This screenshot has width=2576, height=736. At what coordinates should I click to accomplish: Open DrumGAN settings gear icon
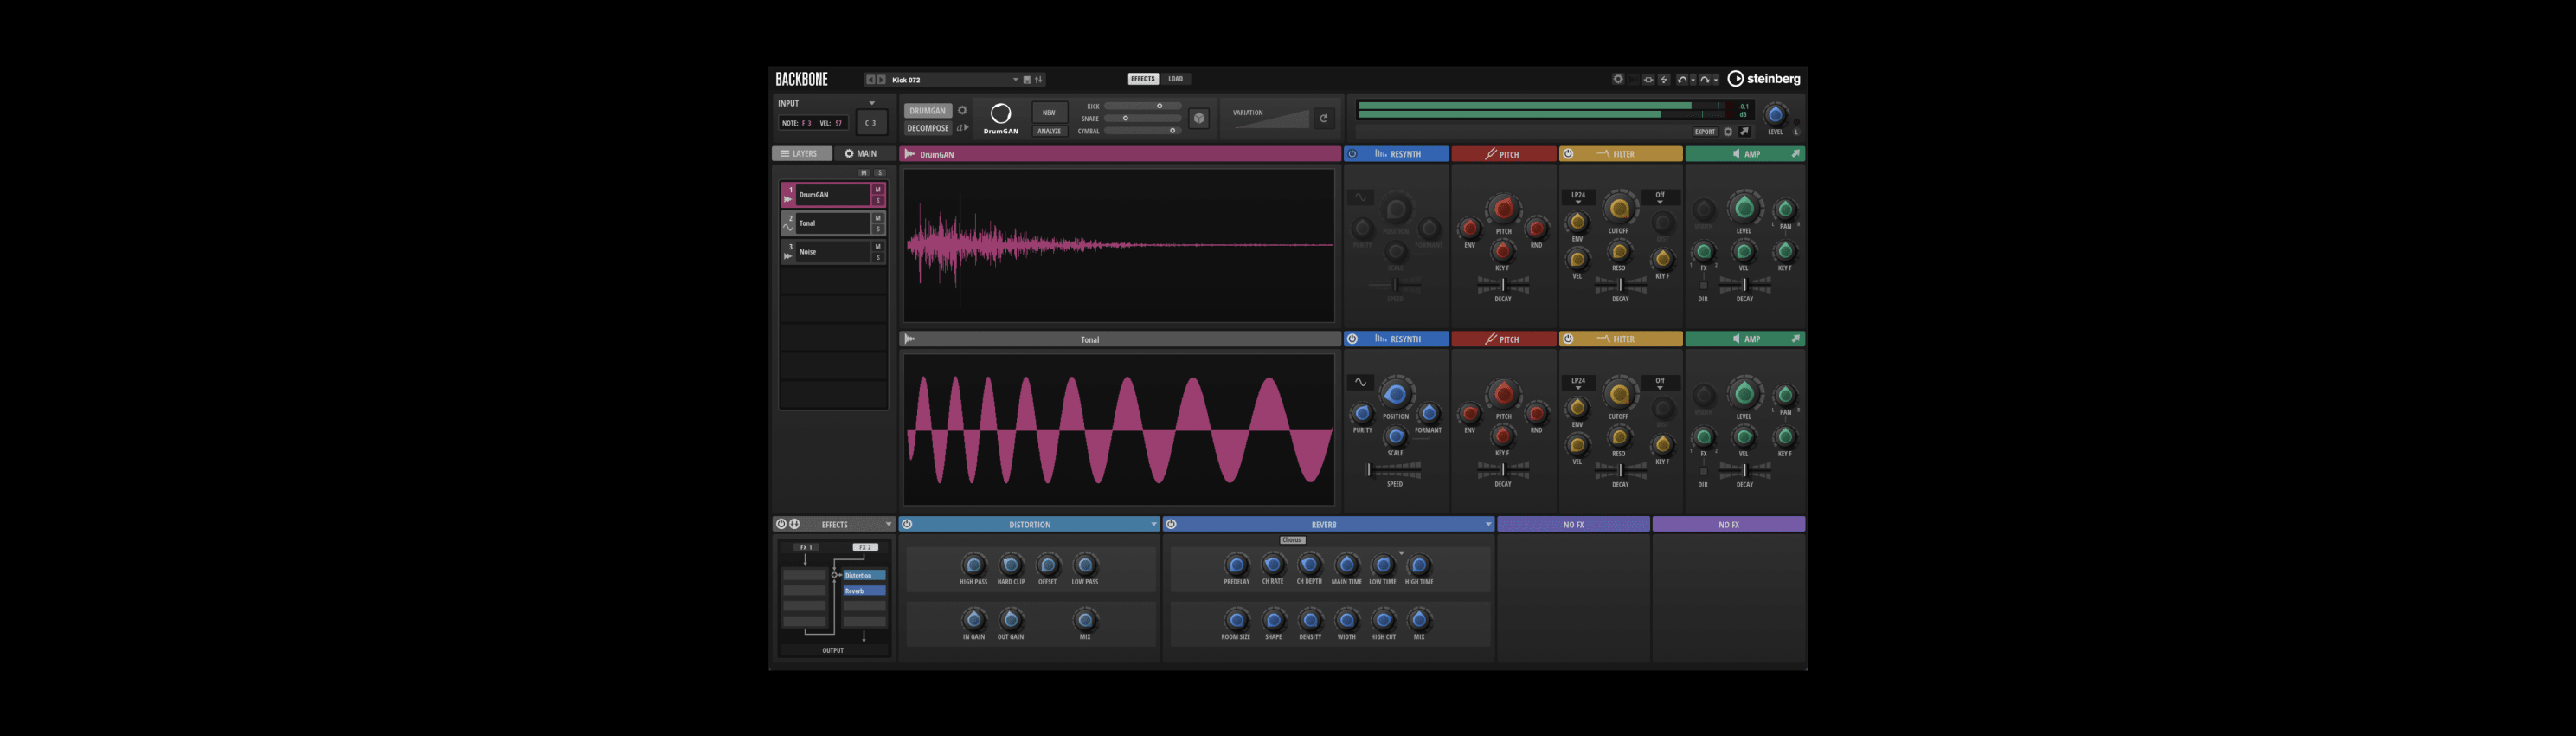pyautogui.click(x=963, y=110)
